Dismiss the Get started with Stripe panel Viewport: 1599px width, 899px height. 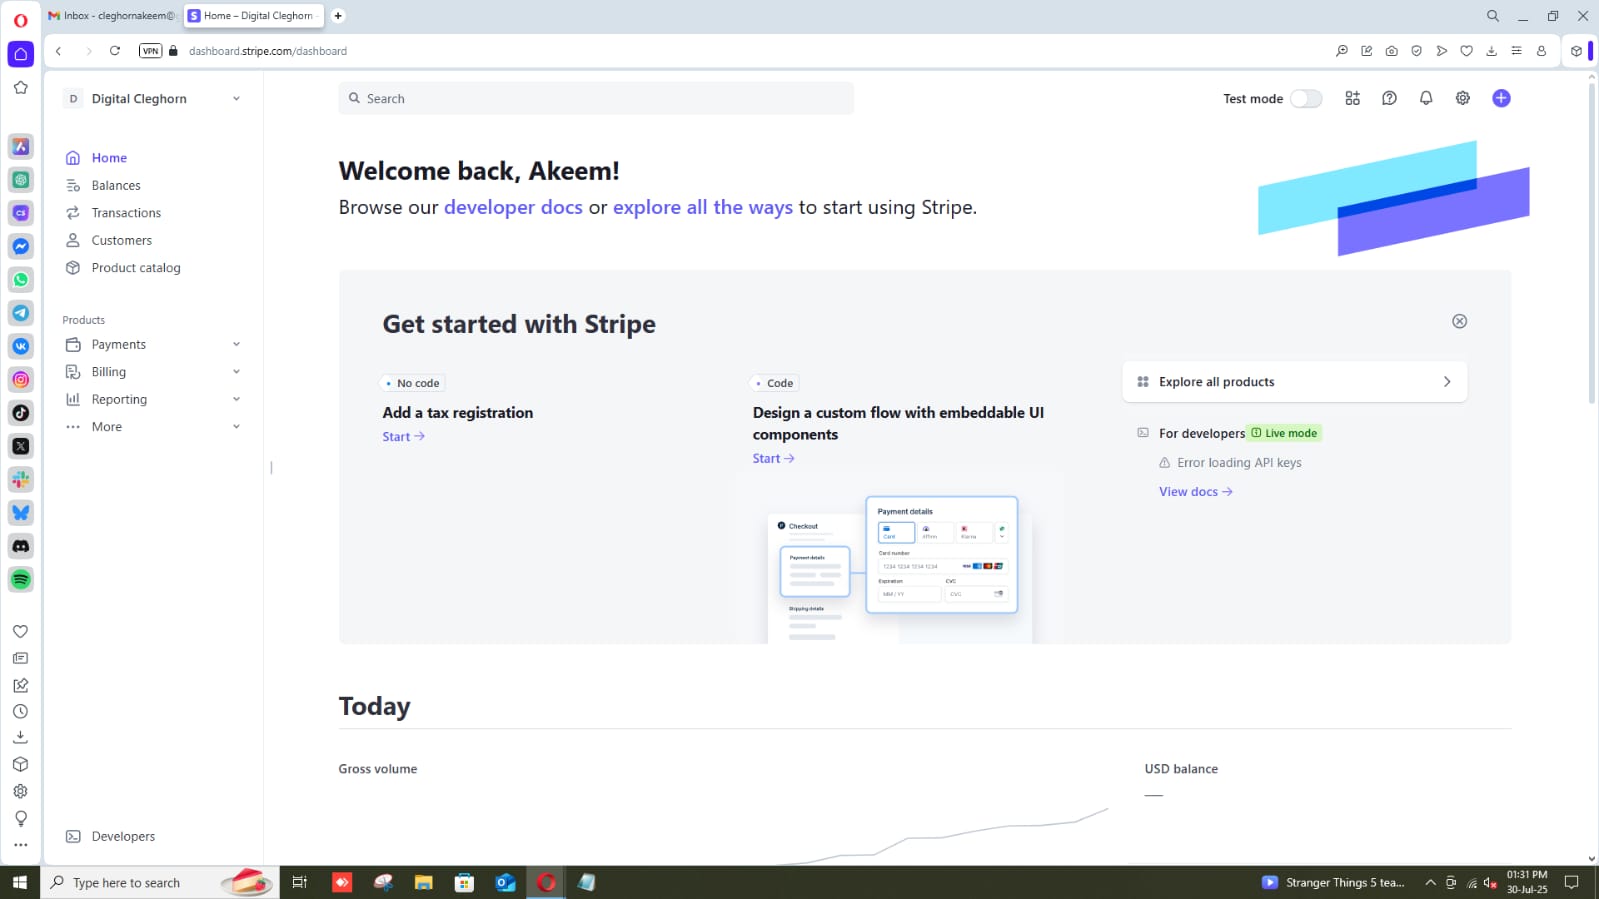[x=1459, y=321]
